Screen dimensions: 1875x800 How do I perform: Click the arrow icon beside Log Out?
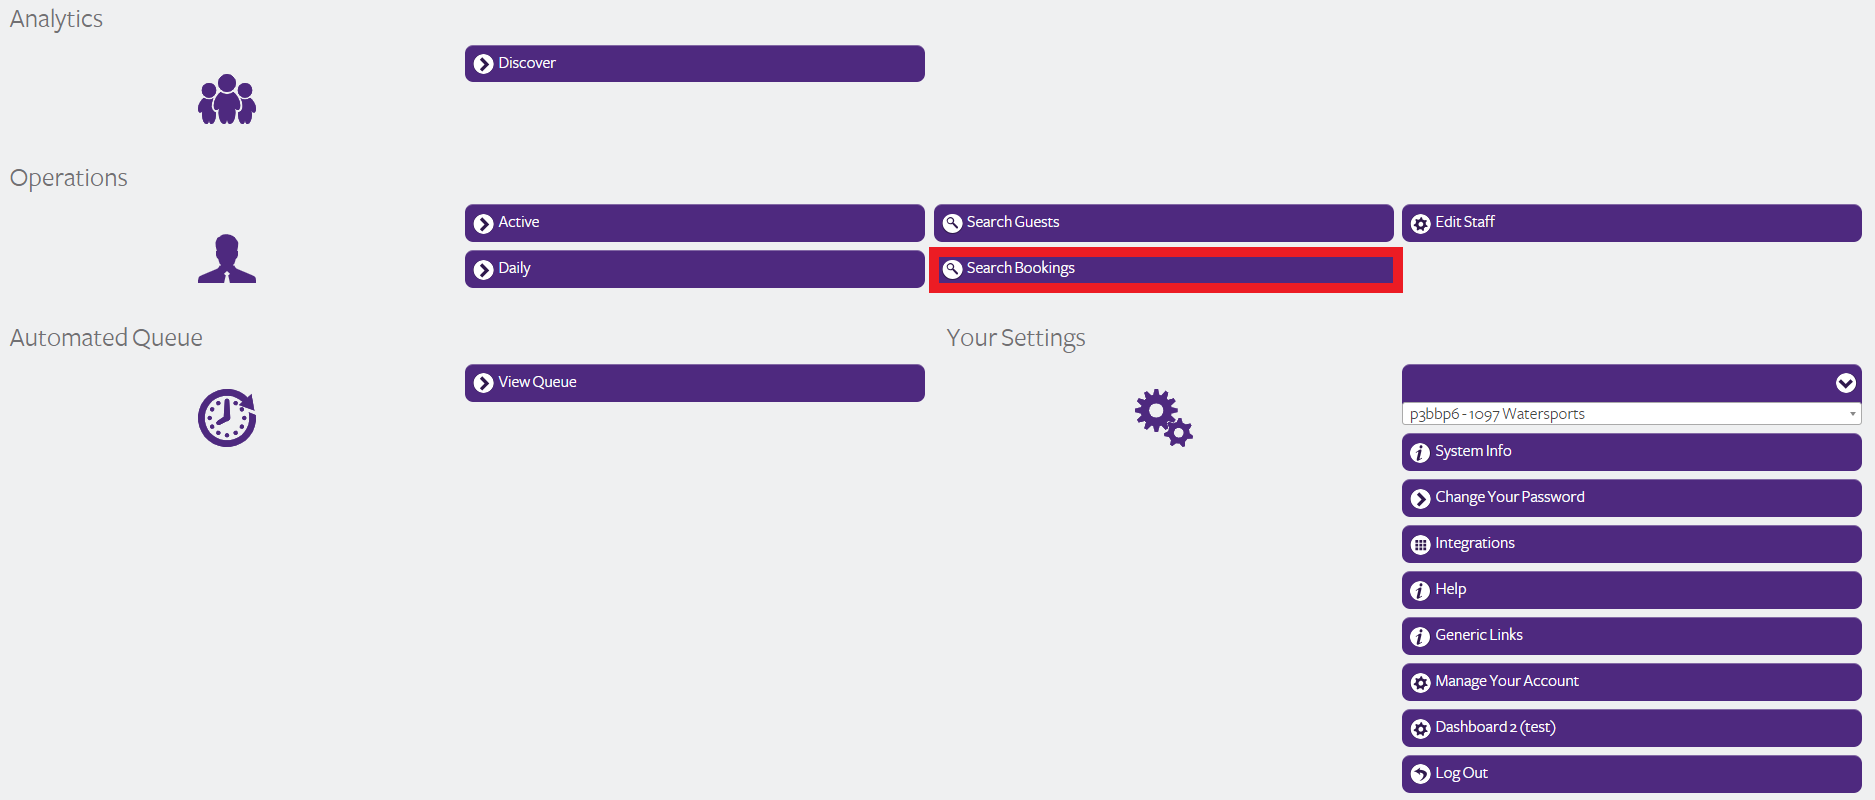coord(1420,774)
